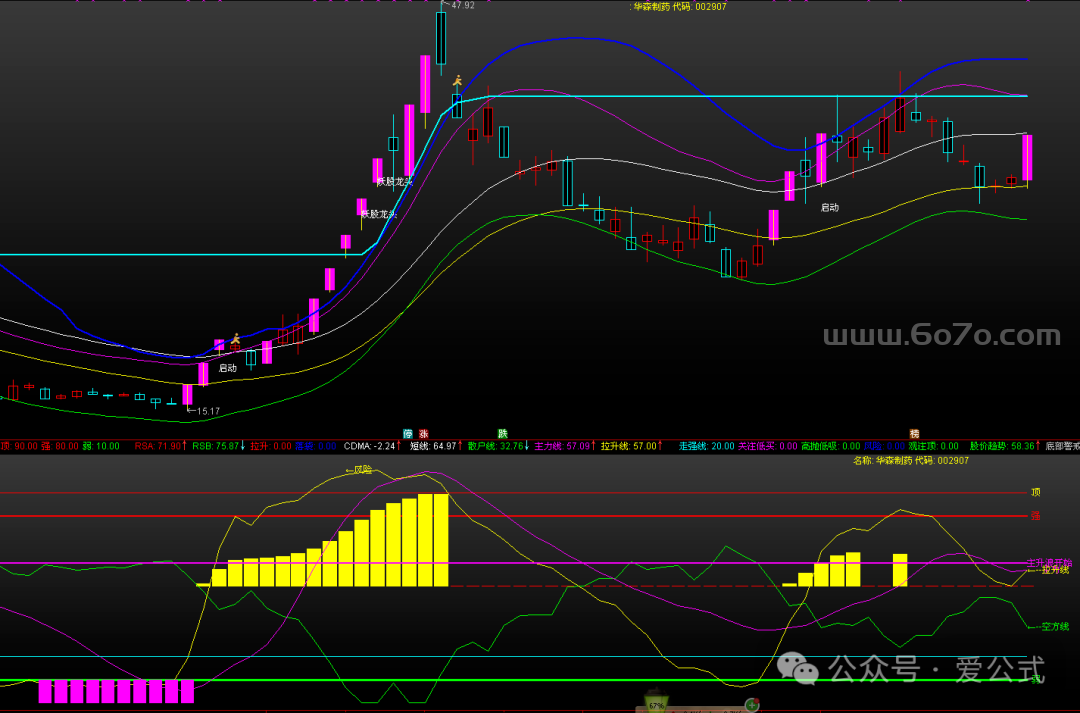Click the 空方线 label on green line
This screenshot has height=713, width=1080.
(1053, 627)
